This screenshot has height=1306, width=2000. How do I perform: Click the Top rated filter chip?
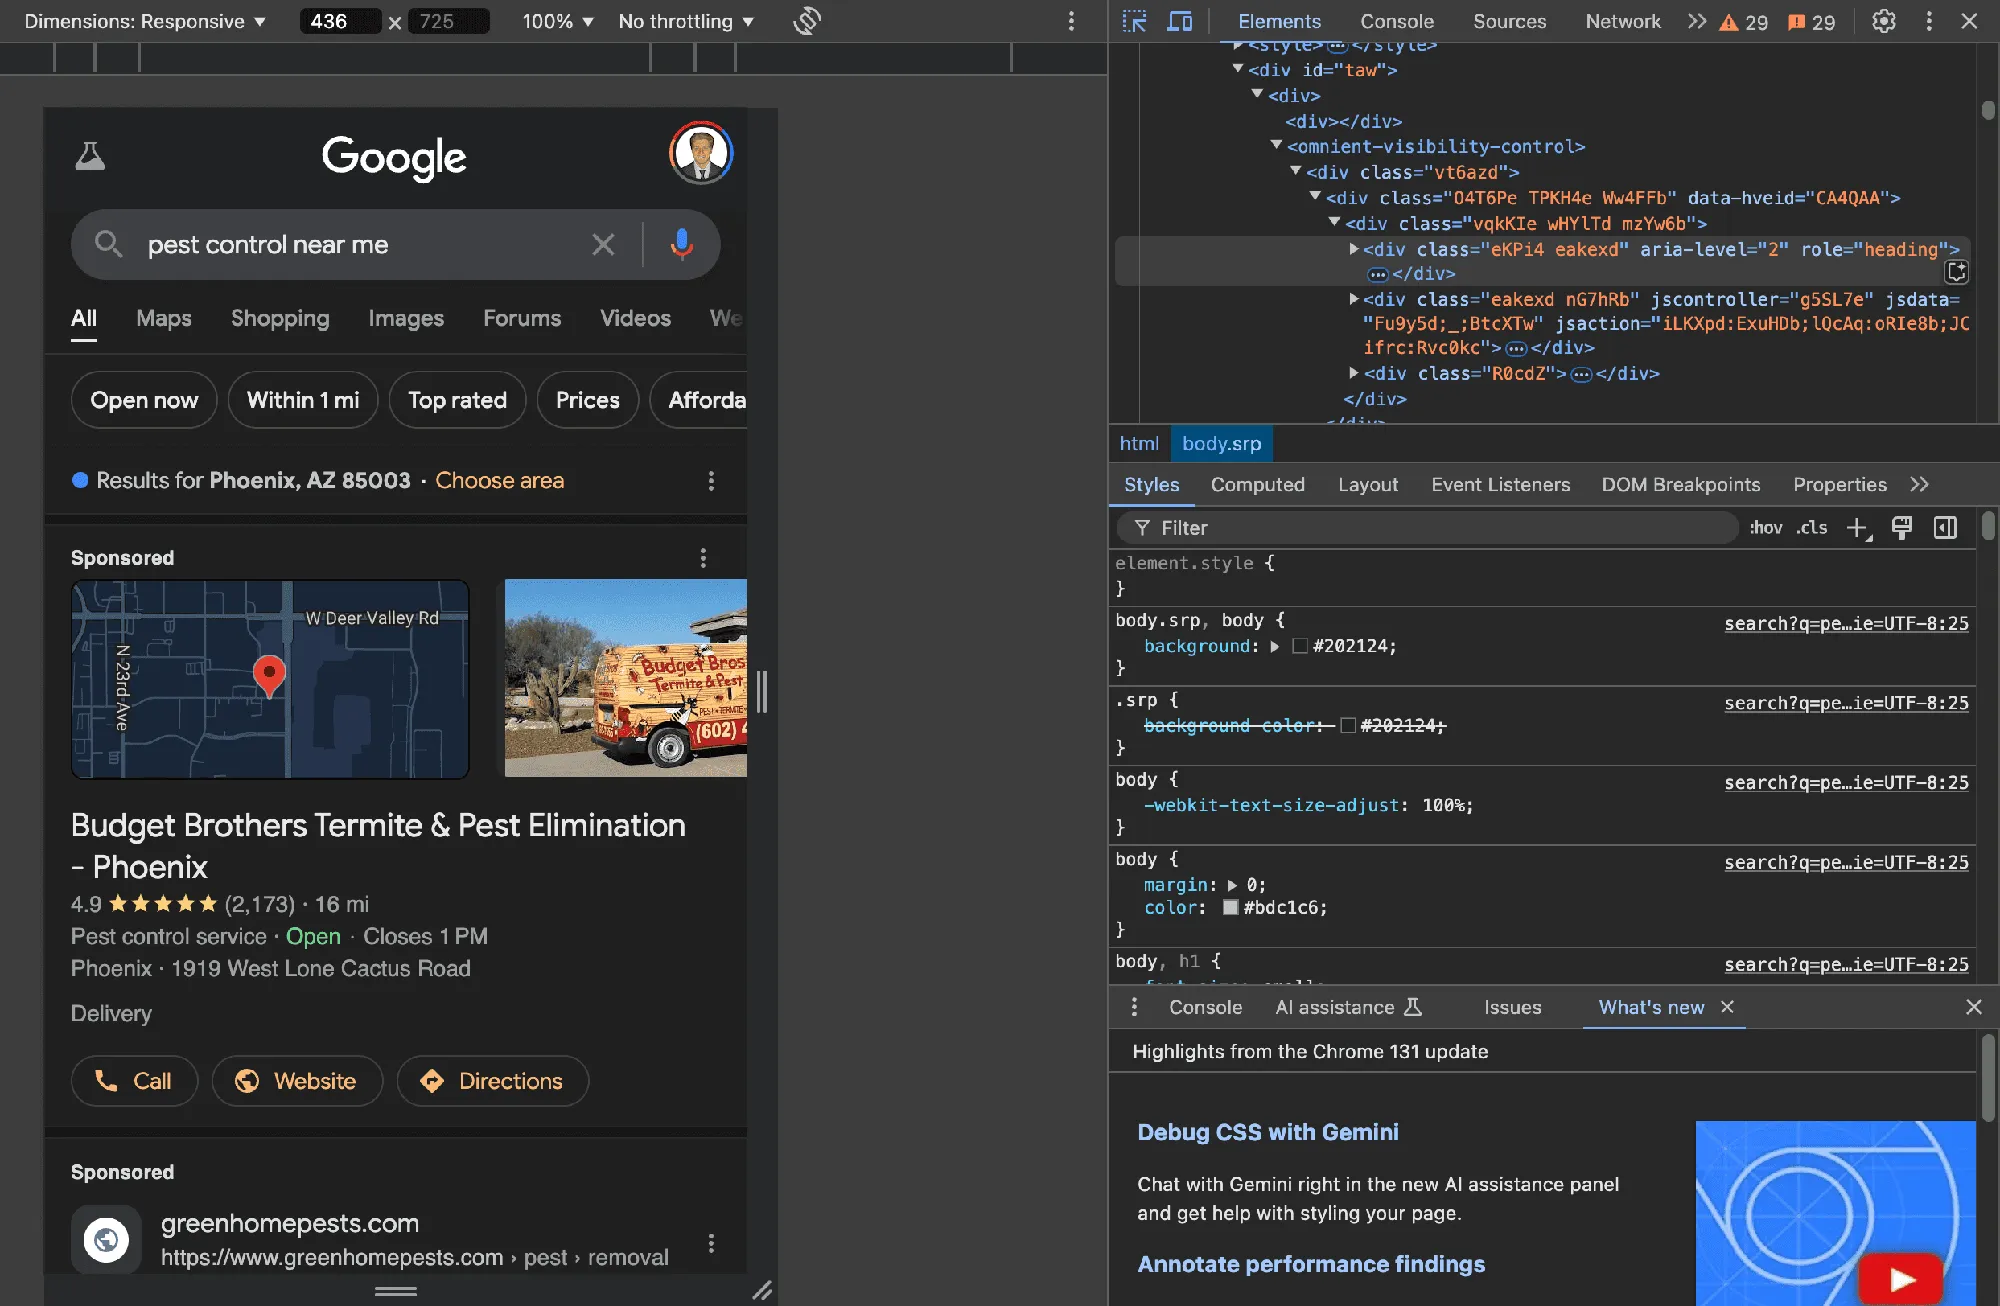(x=457, y=400)
